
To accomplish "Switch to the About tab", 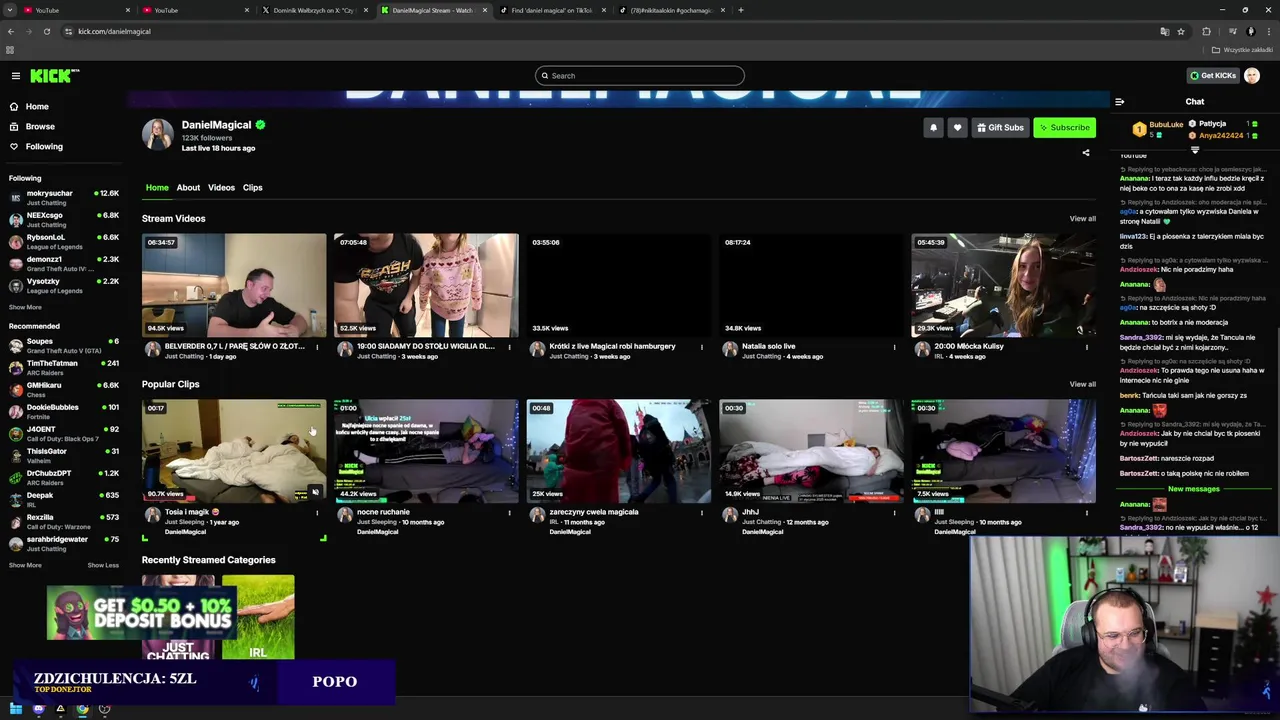I will tap(188, 188).
